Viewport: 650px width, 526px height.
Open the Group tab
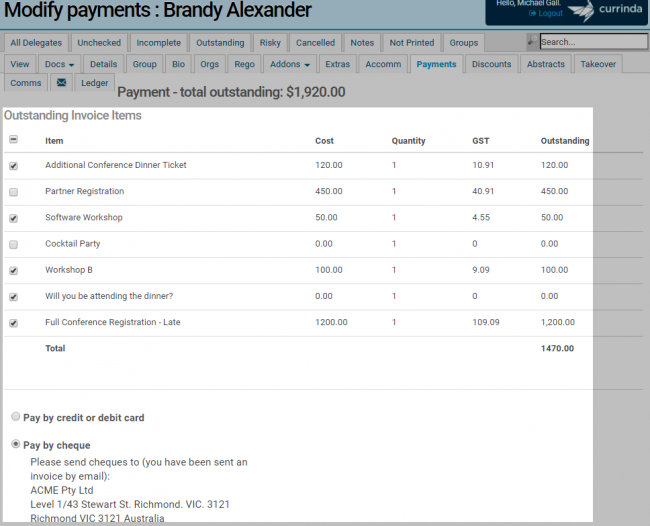coord(144,64)
